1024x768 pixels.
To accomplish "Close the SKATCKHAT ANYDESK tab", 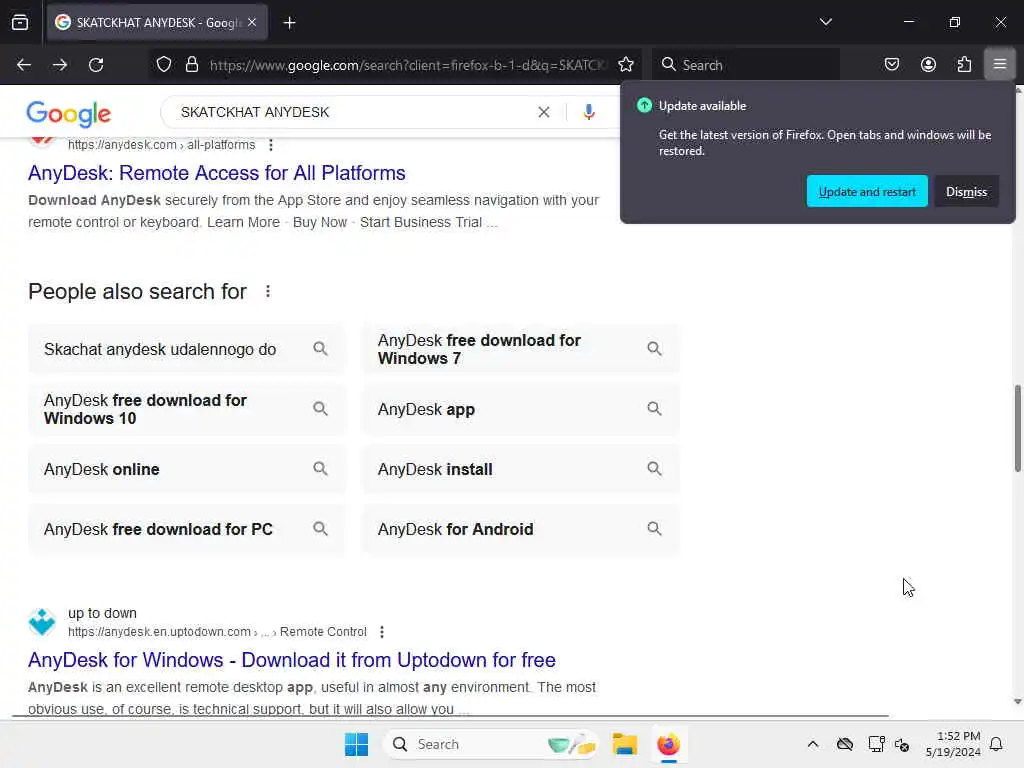I will [252, 22].
